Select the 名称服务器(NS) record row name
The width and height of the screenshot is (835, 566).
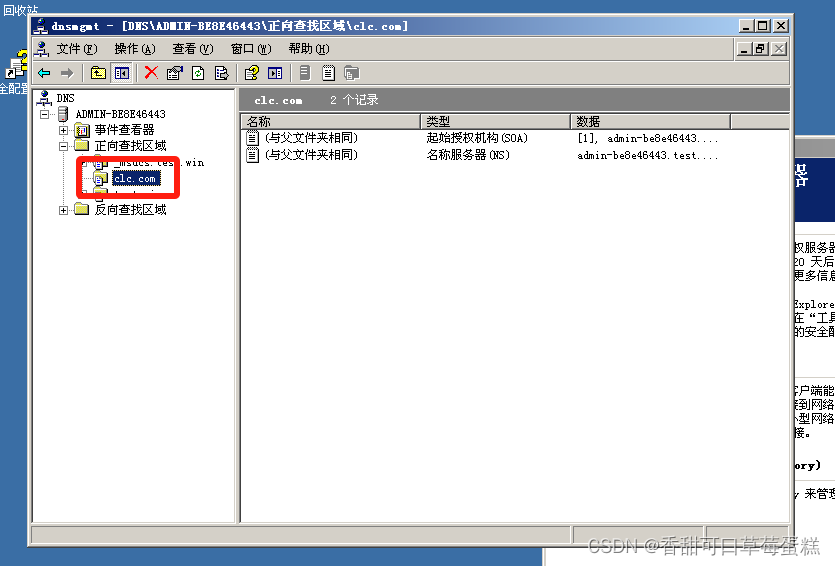click(x=312, y=155)
